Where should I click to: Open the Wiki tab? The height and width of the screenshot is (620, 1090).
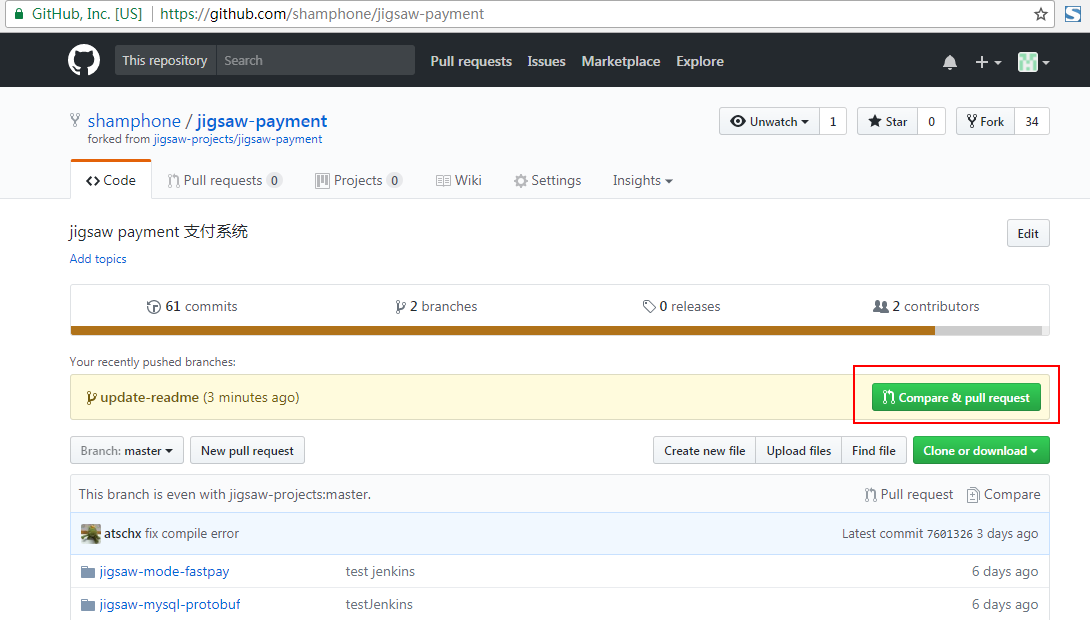[459, 181]
